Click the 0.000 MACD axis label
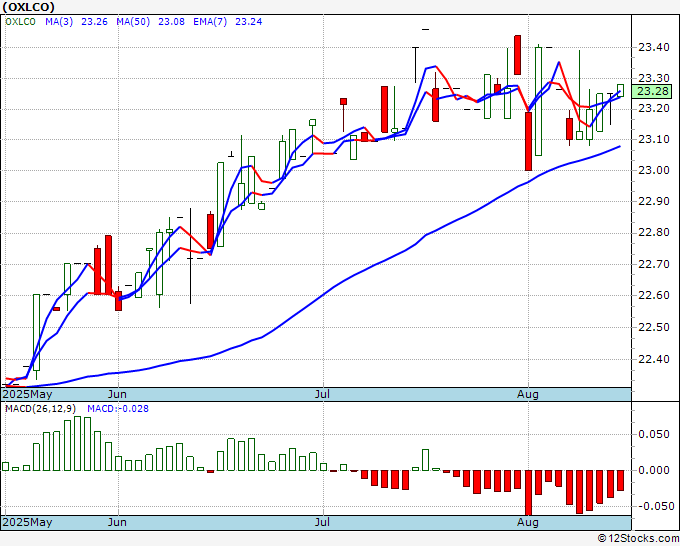This screenshot has height=546, width=680. 654,471
